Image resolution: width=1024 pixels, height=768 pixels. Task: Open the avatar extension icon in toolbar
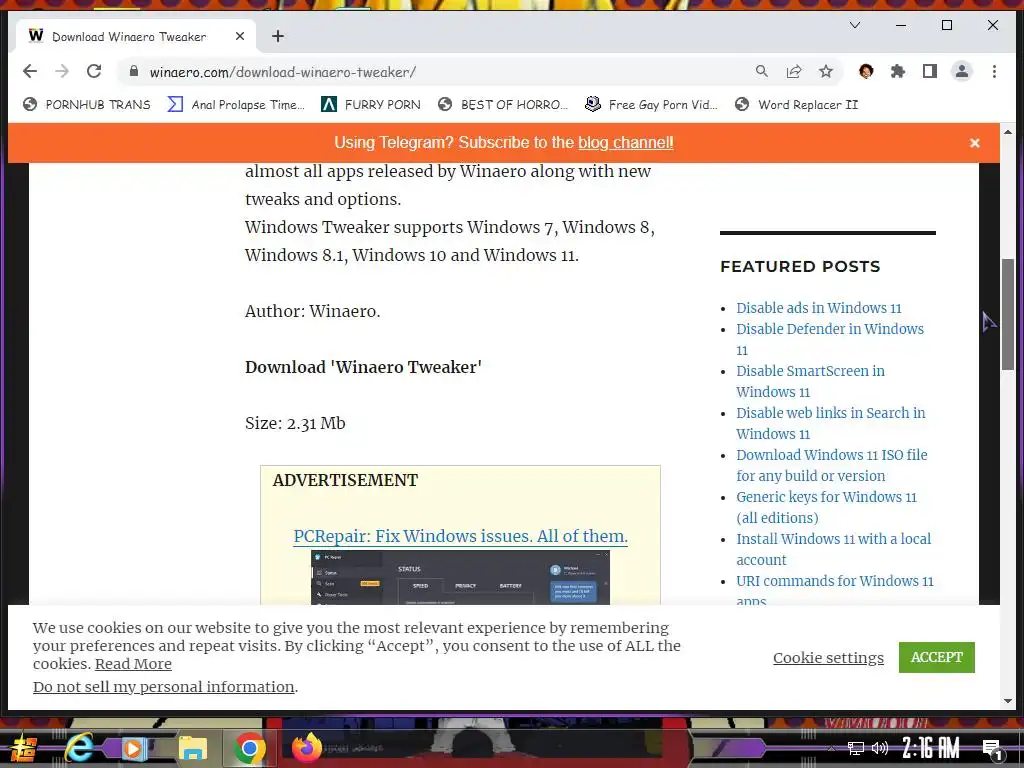tap(866, 71)
